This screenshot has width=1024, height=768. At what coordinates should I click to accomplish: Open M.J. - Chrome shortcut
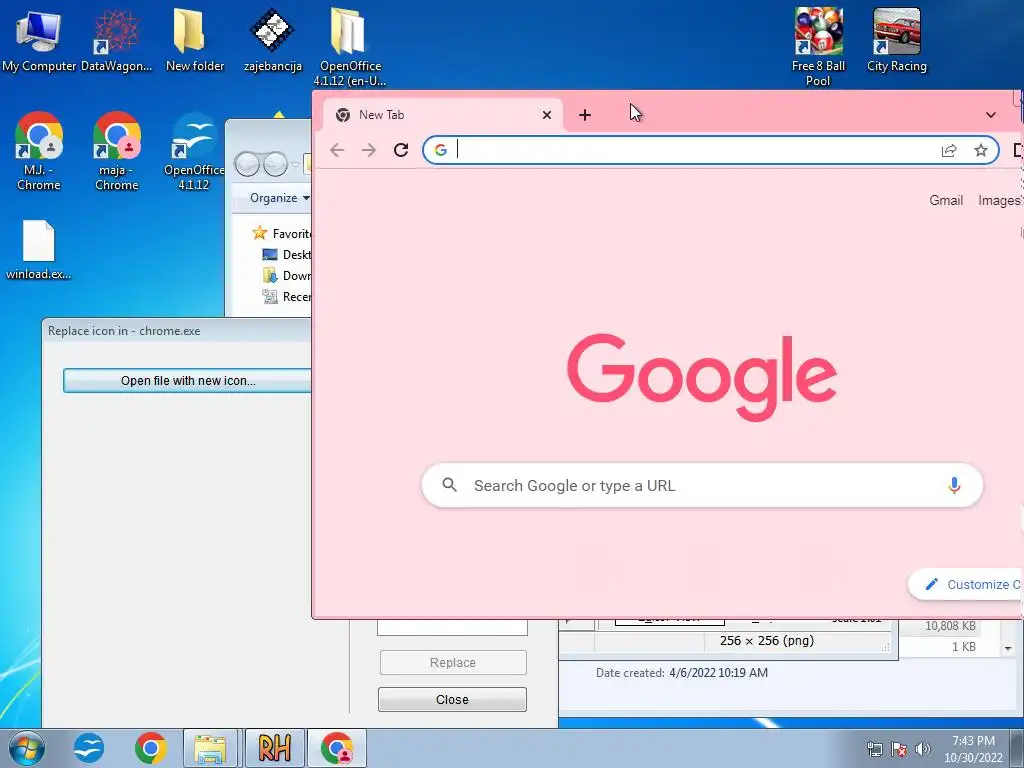(x=39, y=152)
